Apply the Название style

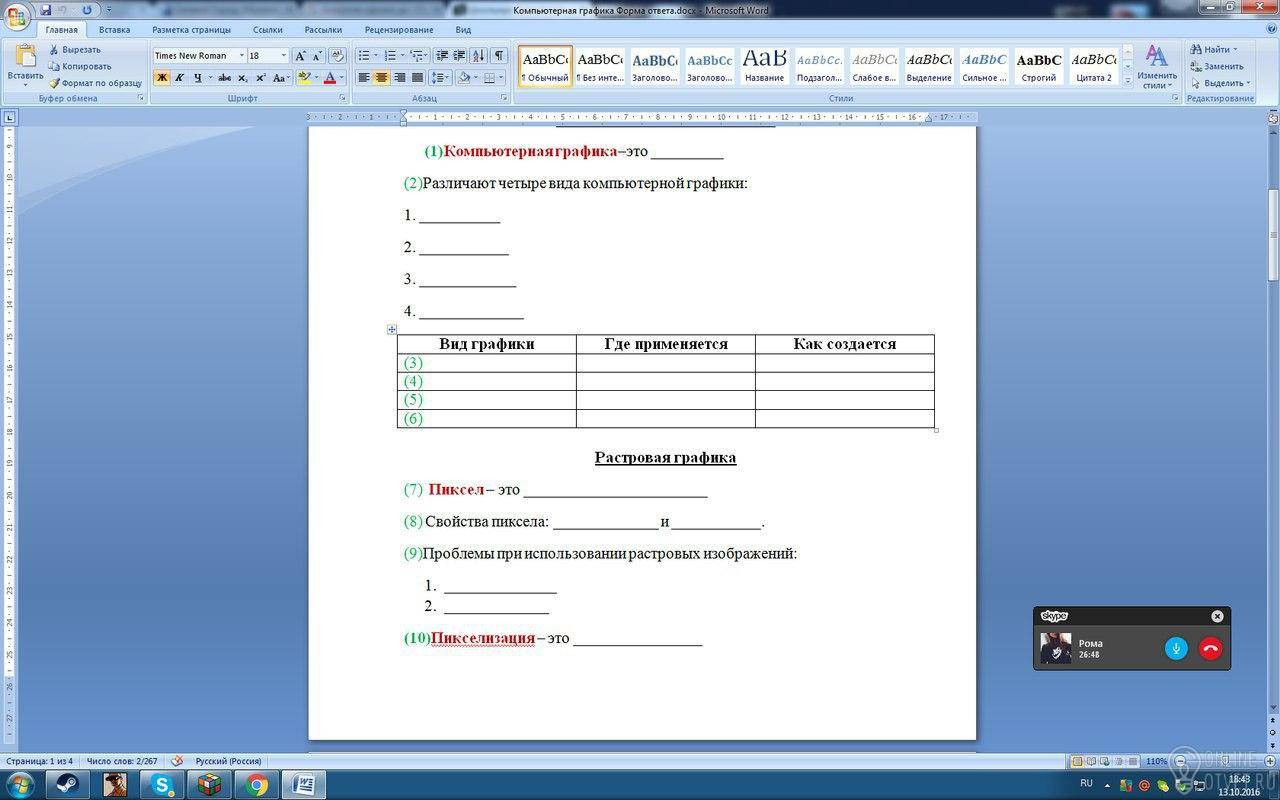[x=764, y=66]
